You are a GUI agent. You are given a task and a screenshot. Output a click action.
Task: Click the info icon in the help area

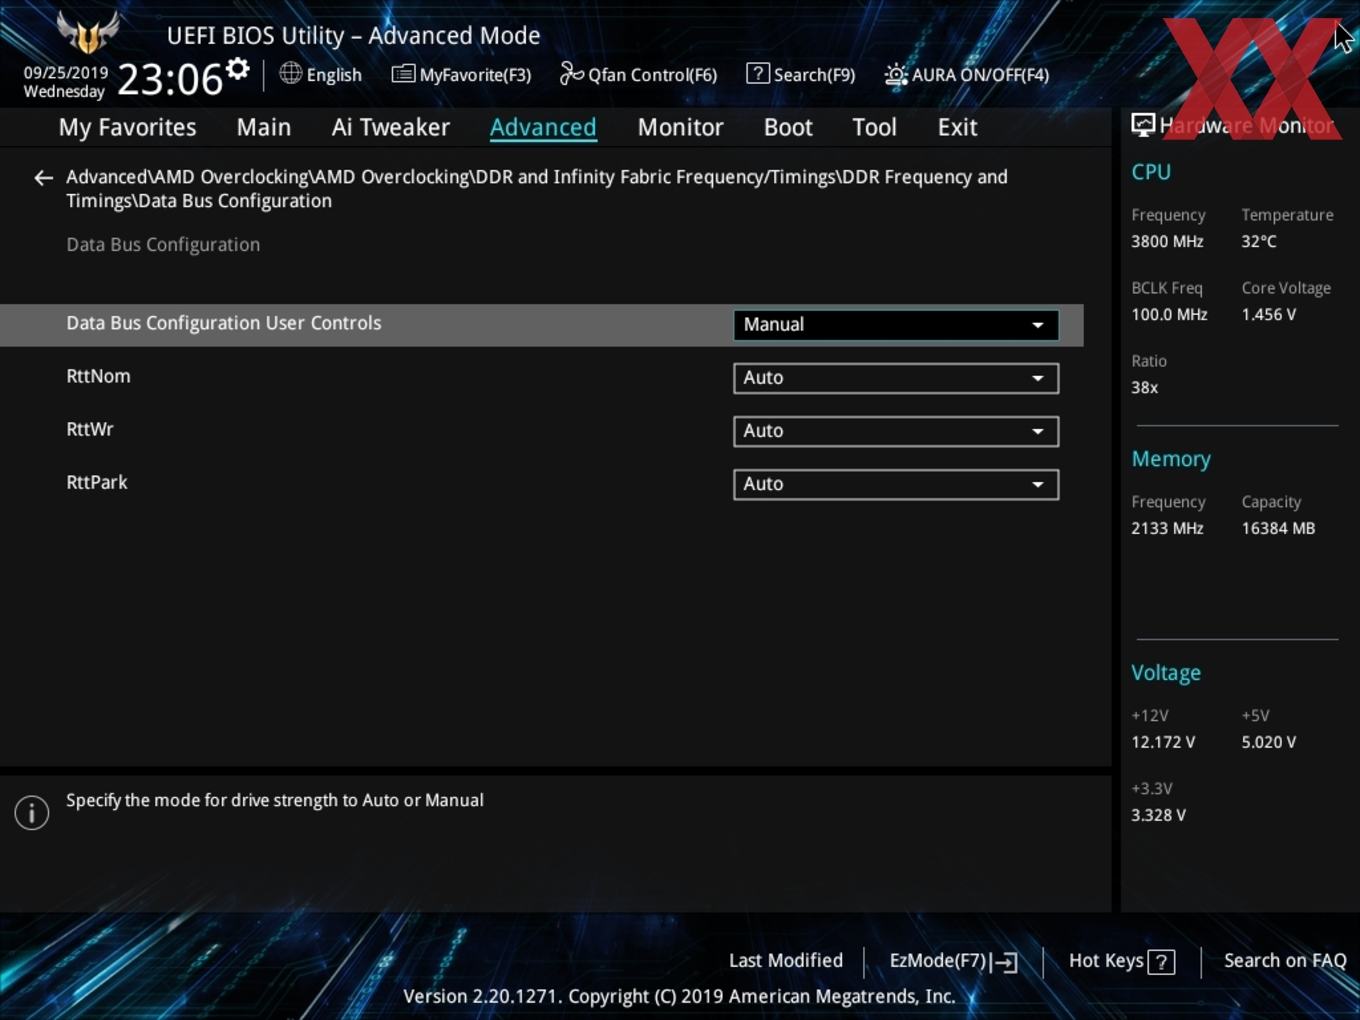(x=32, y=812)
